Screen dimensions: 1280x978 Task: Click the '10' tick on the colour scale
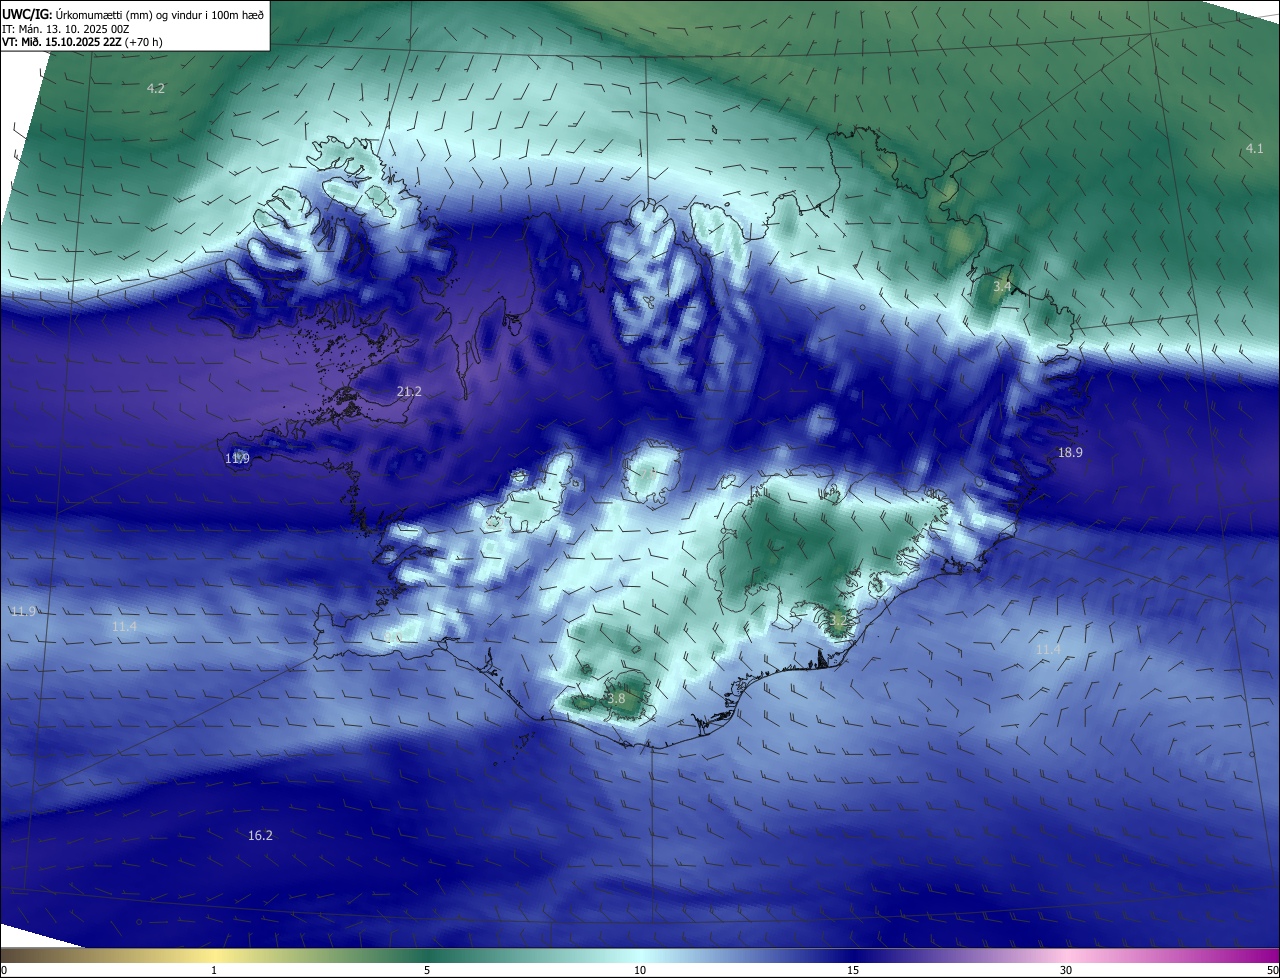[x=640, y=970]
